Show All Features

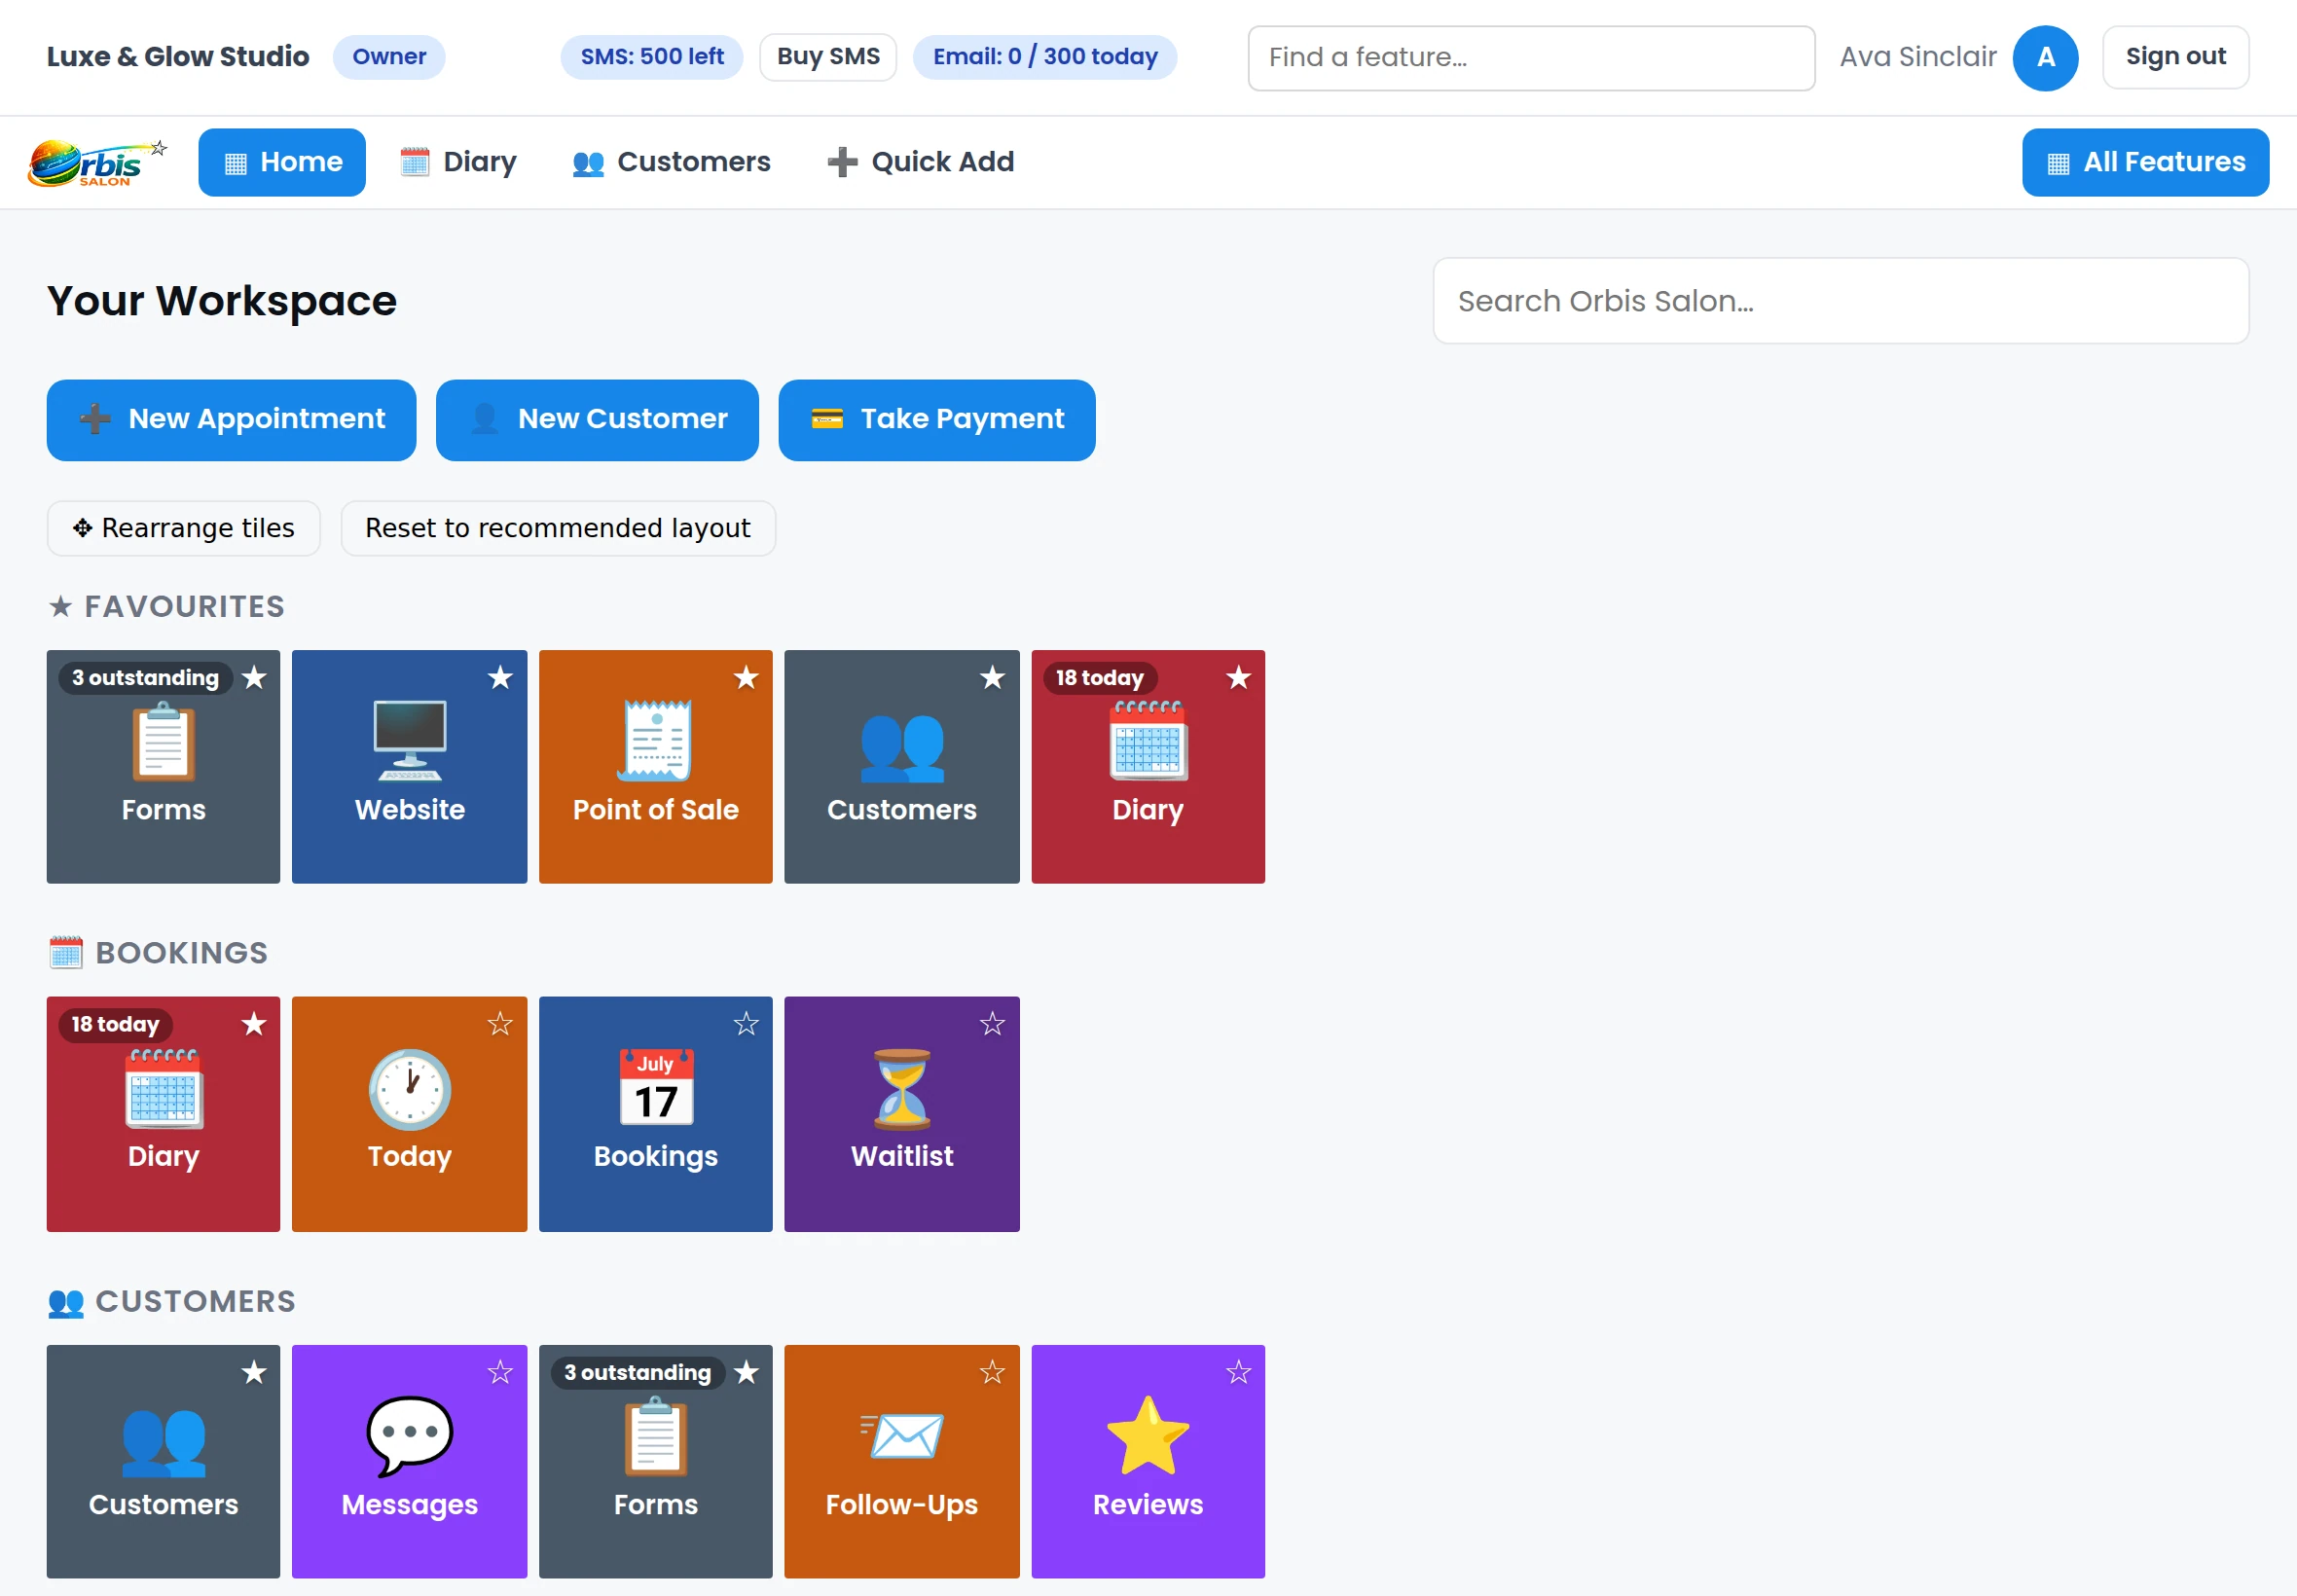[2146, 162]
